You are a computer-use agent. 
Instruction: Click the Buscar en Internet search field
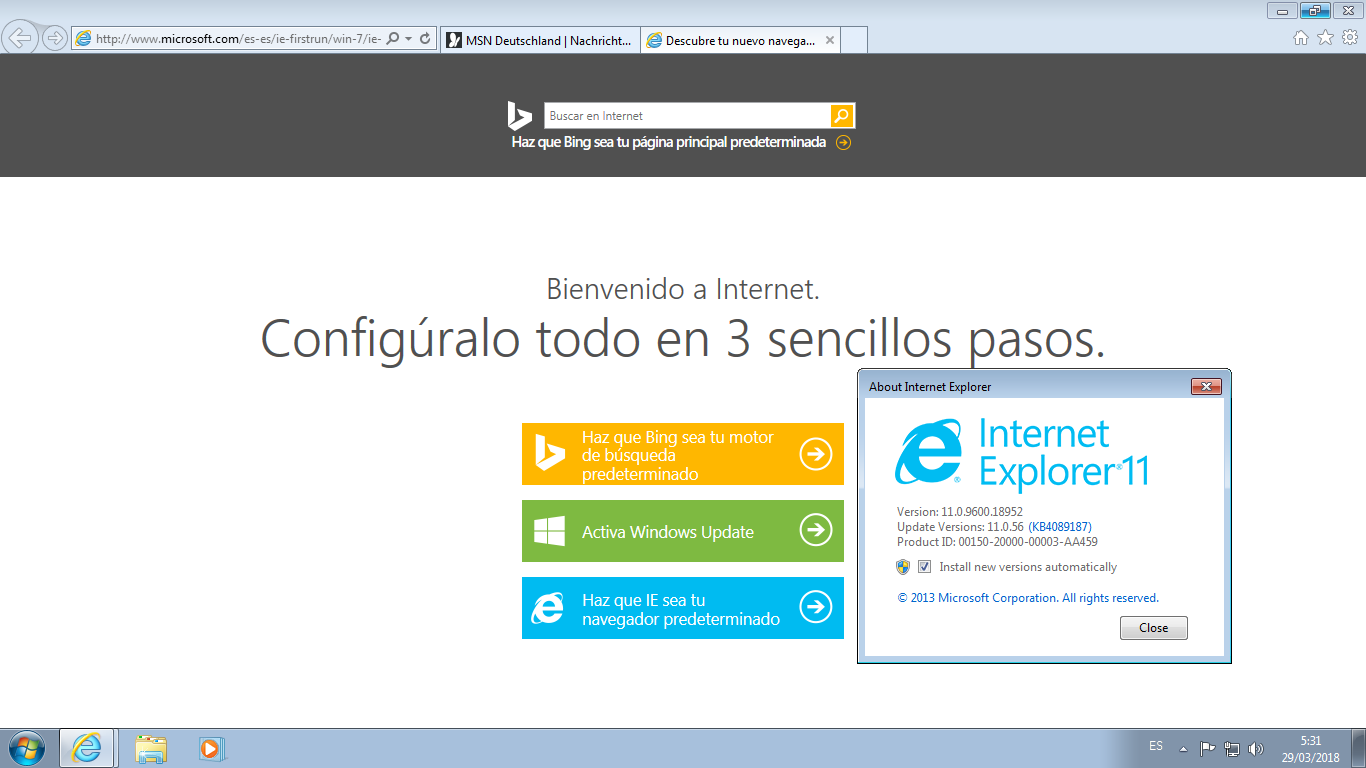click(x=687, y=116)
